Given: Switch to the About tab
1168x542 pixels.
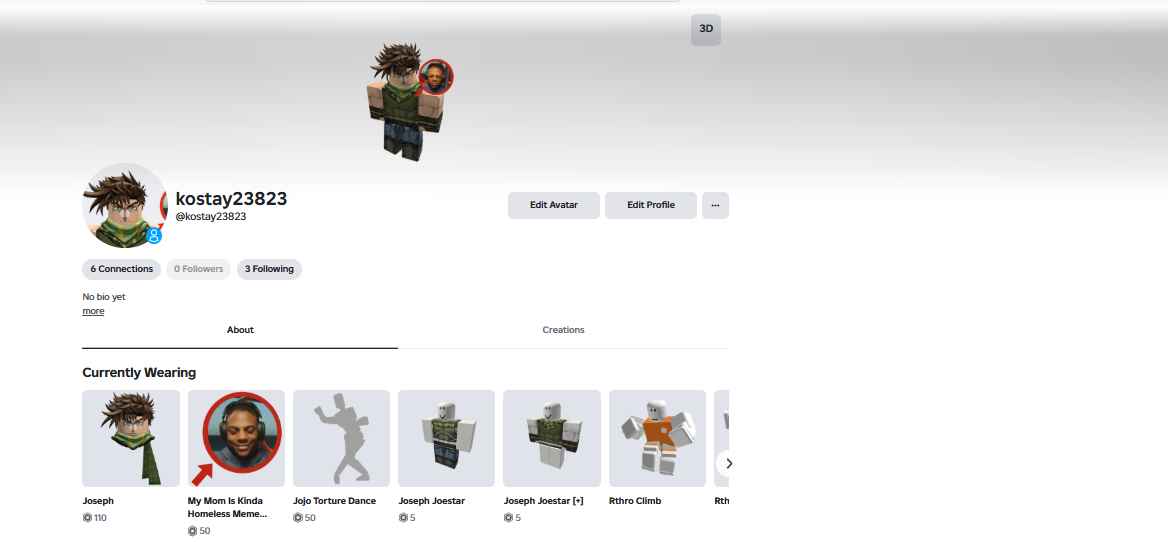Looking at the screenshot, I should 240,330.
